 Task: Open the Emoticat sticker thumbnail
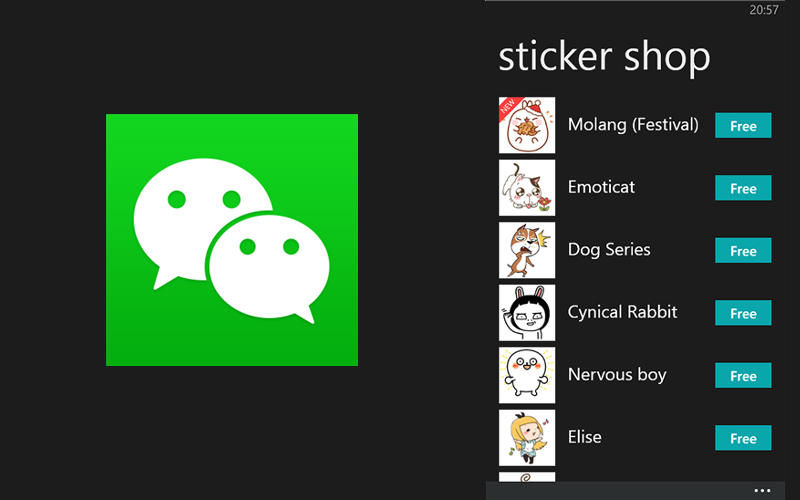(x=527, y=188)
